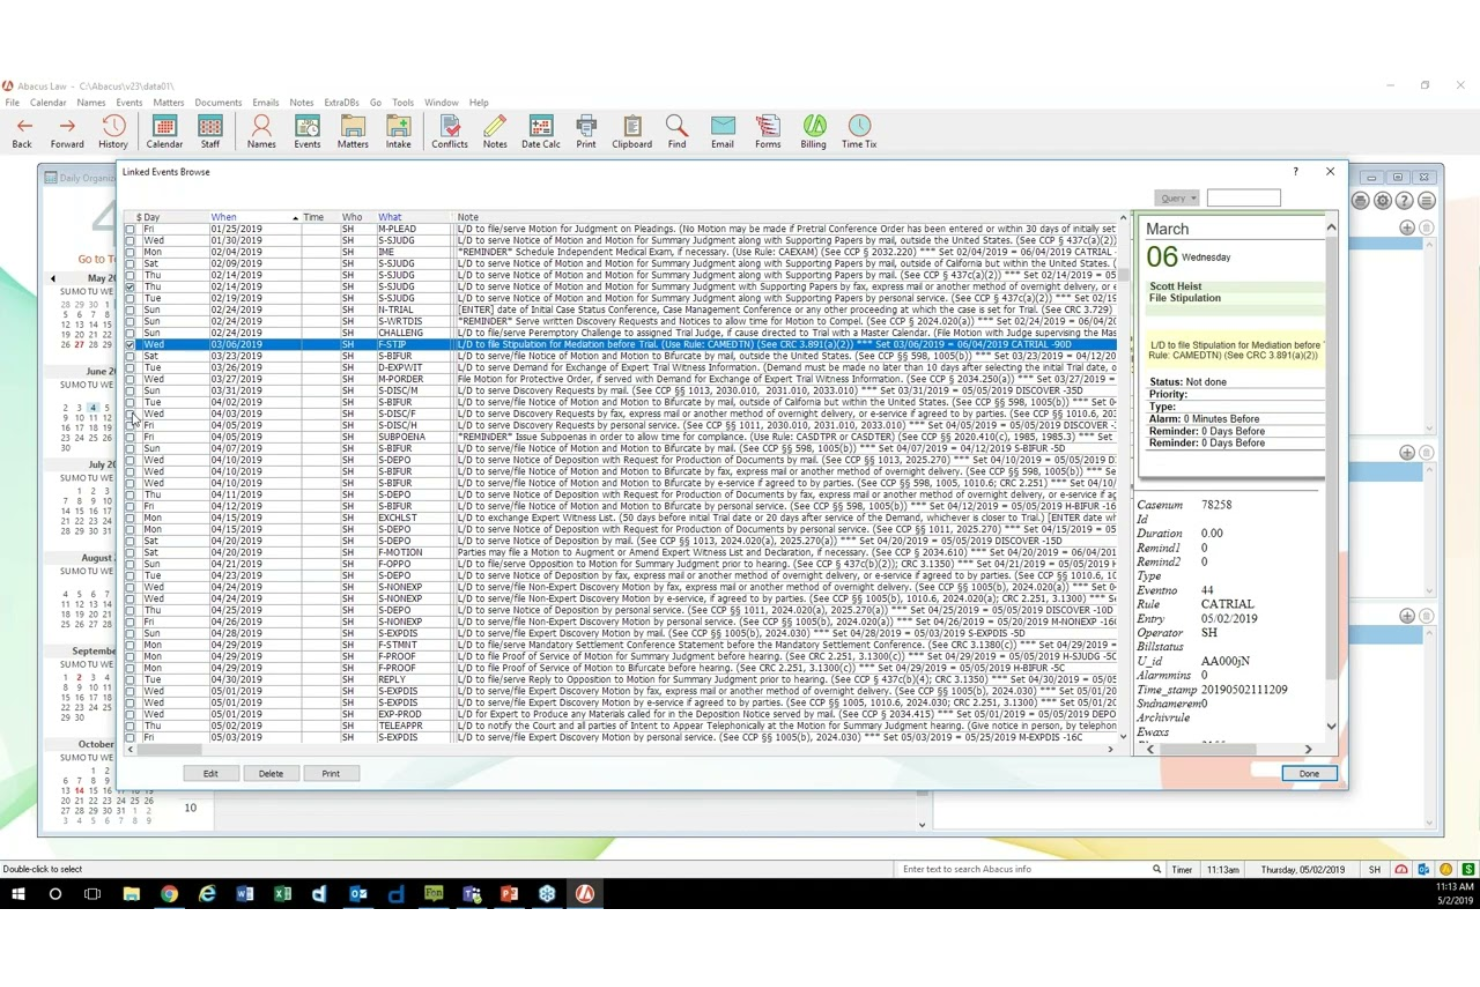
Task: Toggle checkbox for 03/26/2019 D-EXPWIT row
Action: point(130,368)
